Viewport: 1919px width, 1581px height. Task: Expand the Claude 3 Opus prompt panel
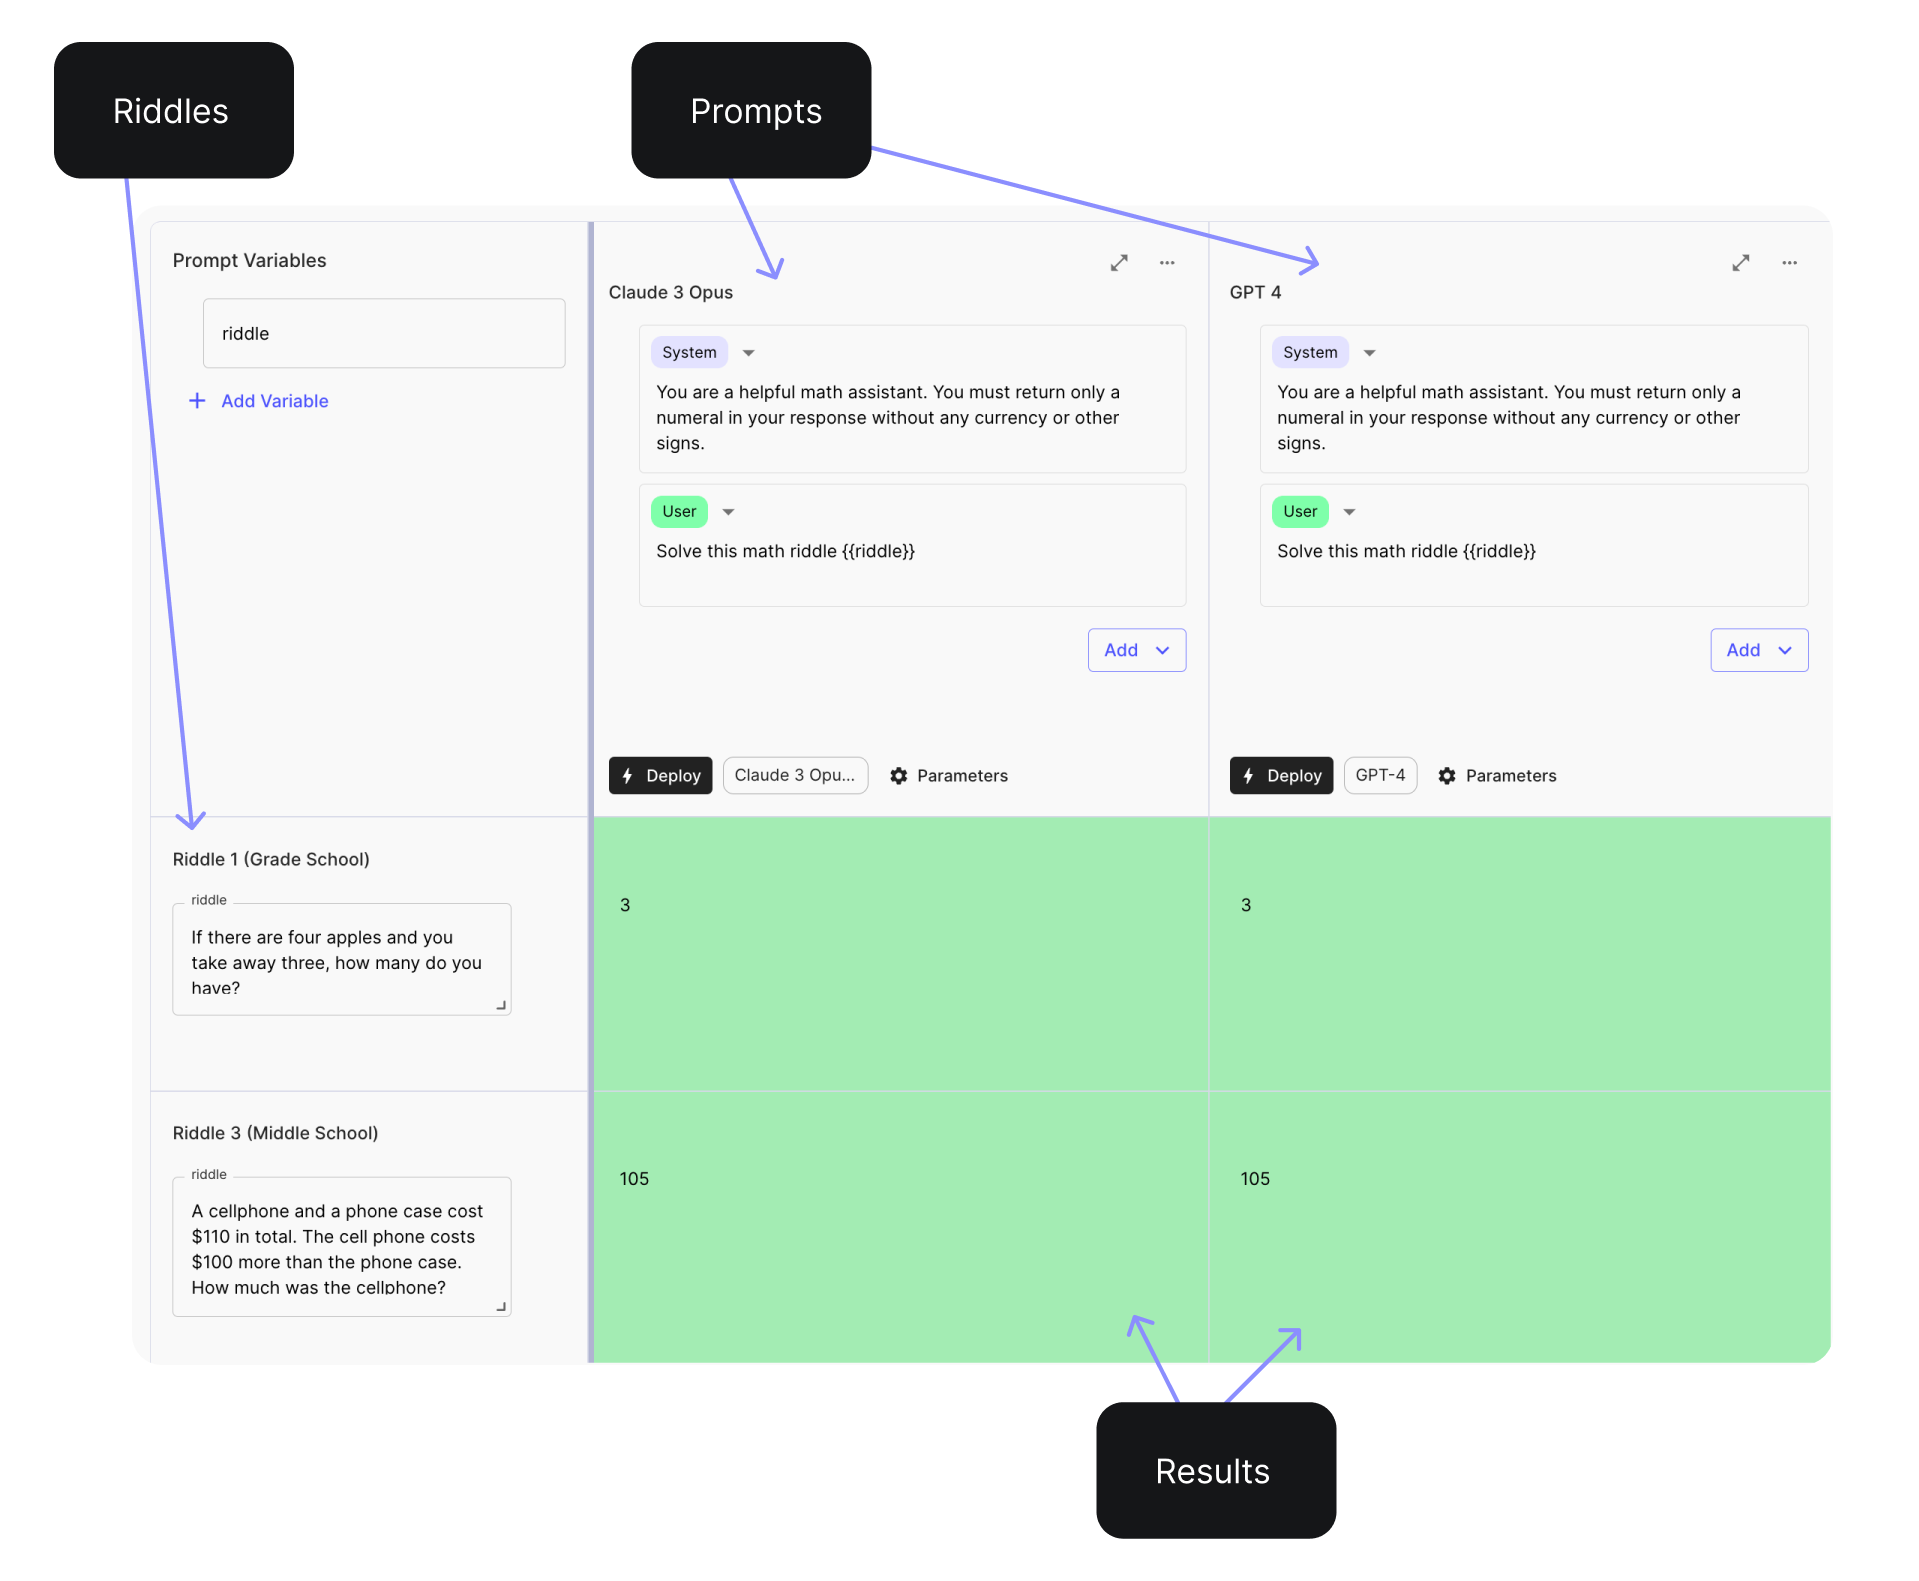tap(1119, 263)
